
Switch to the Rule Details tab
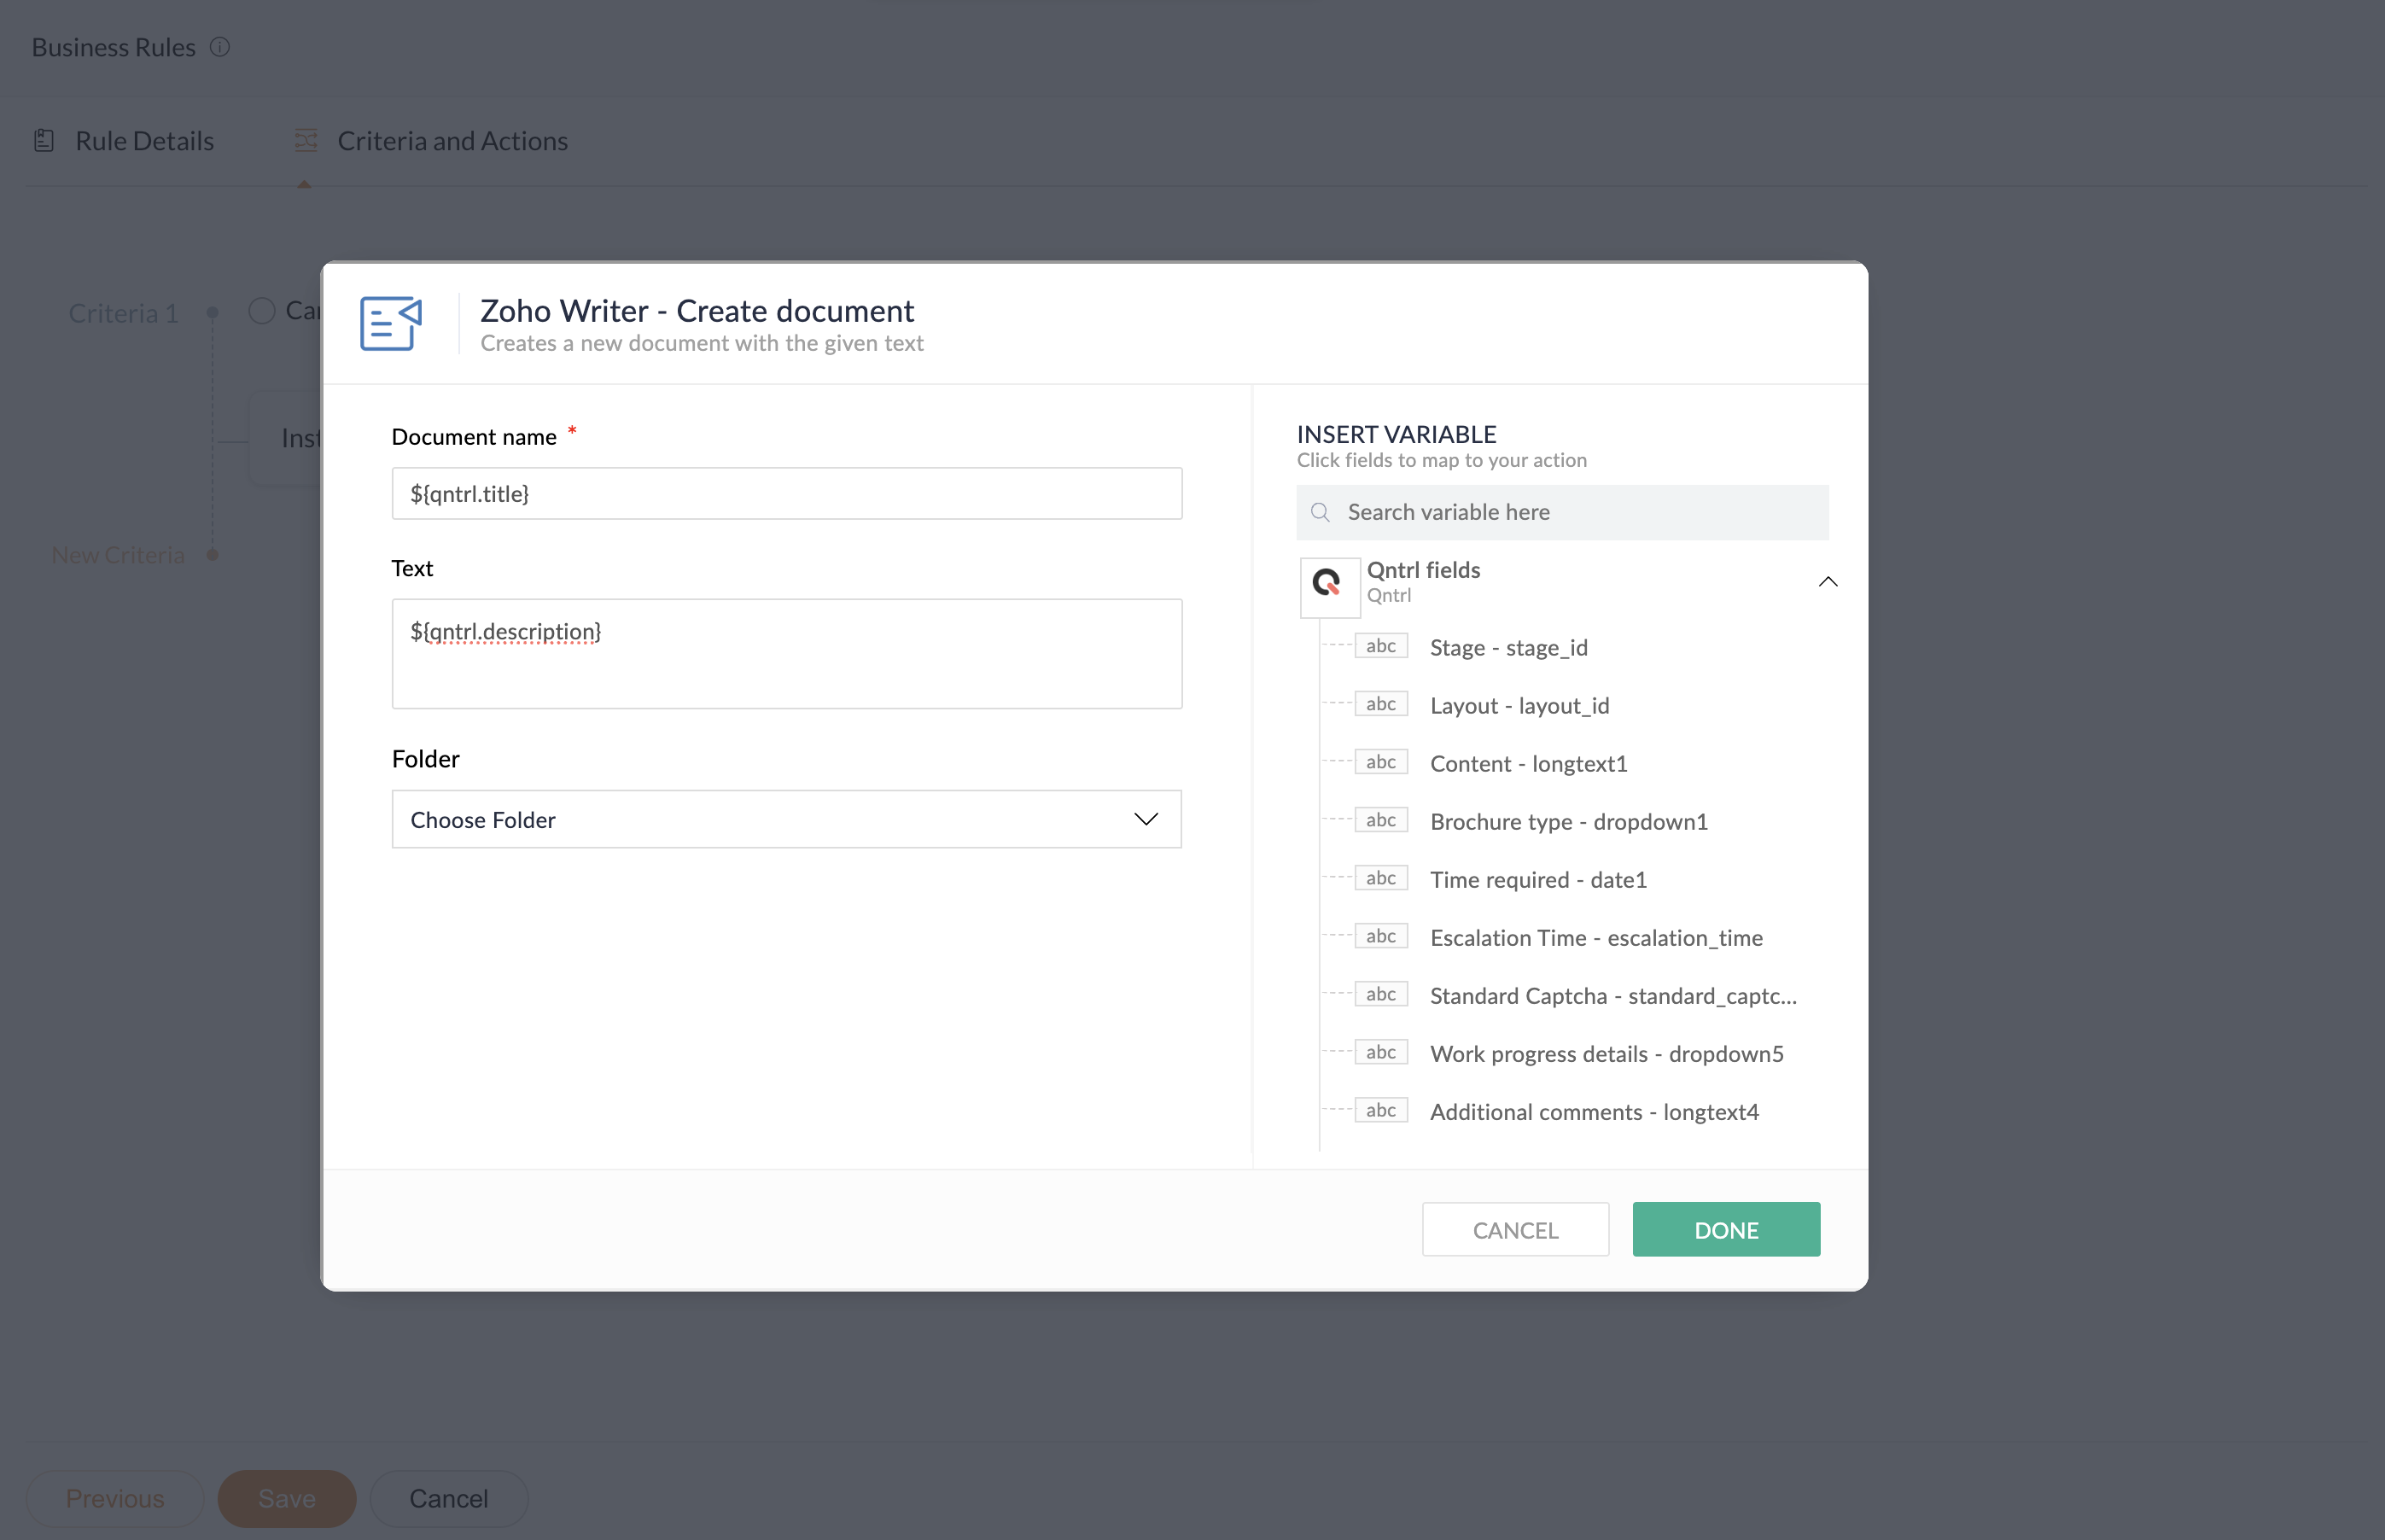(x=144, y=141)
